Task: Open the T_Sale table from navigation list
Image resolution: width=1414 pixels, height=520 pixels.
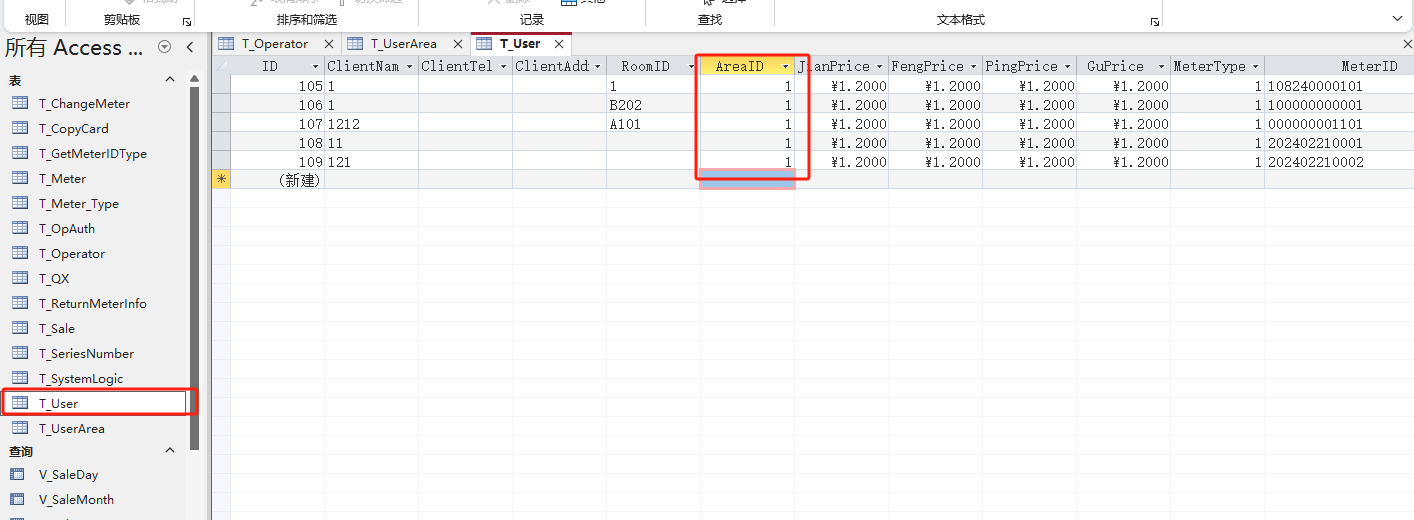Action: (x=57, y=328)
